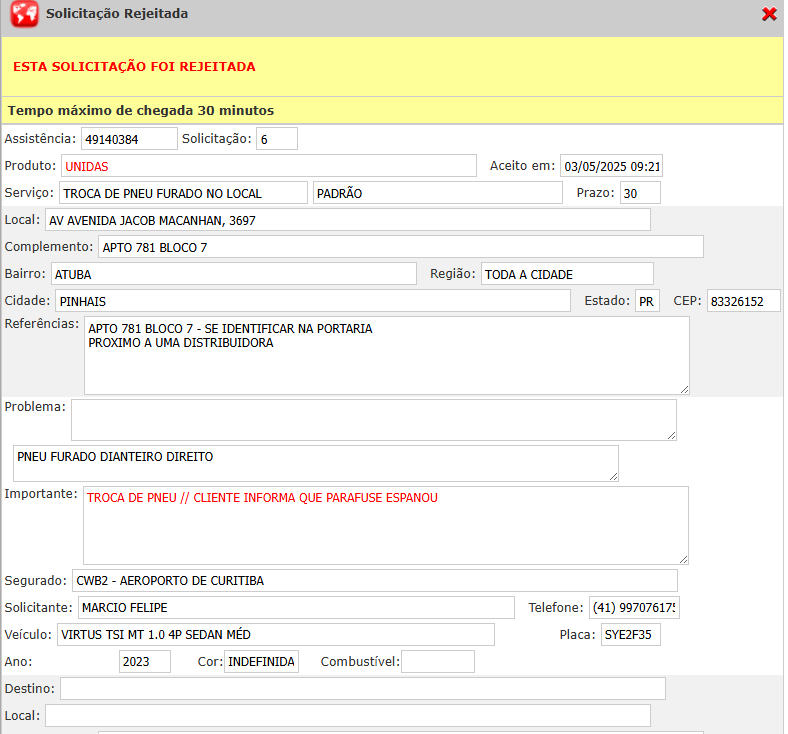Click the PNEU FURADO DIANTEIRO DIREITO text area
788x734 pixels.
316,463
